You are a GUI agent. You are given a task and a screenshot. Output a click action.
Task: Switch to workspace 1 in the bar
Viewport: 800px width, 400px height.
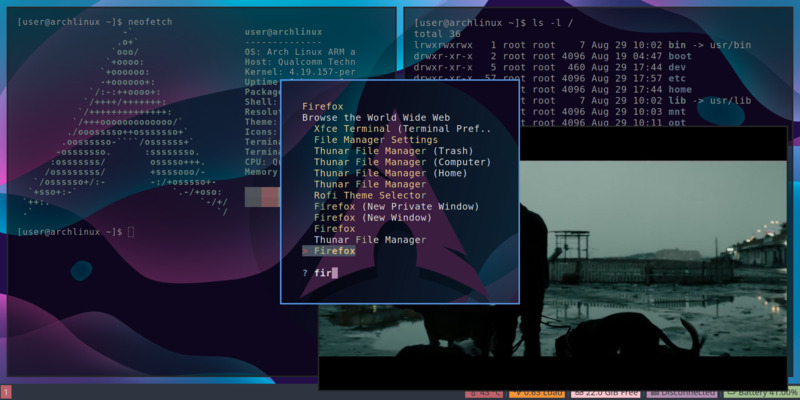click(x=6, y=394)
